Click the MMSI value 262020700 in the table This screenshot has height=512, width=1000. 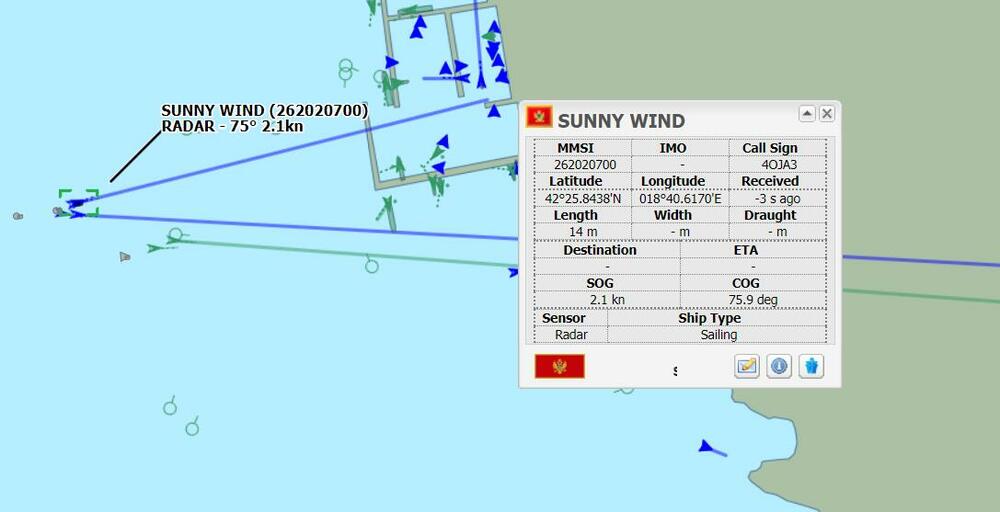click(585, 165)
